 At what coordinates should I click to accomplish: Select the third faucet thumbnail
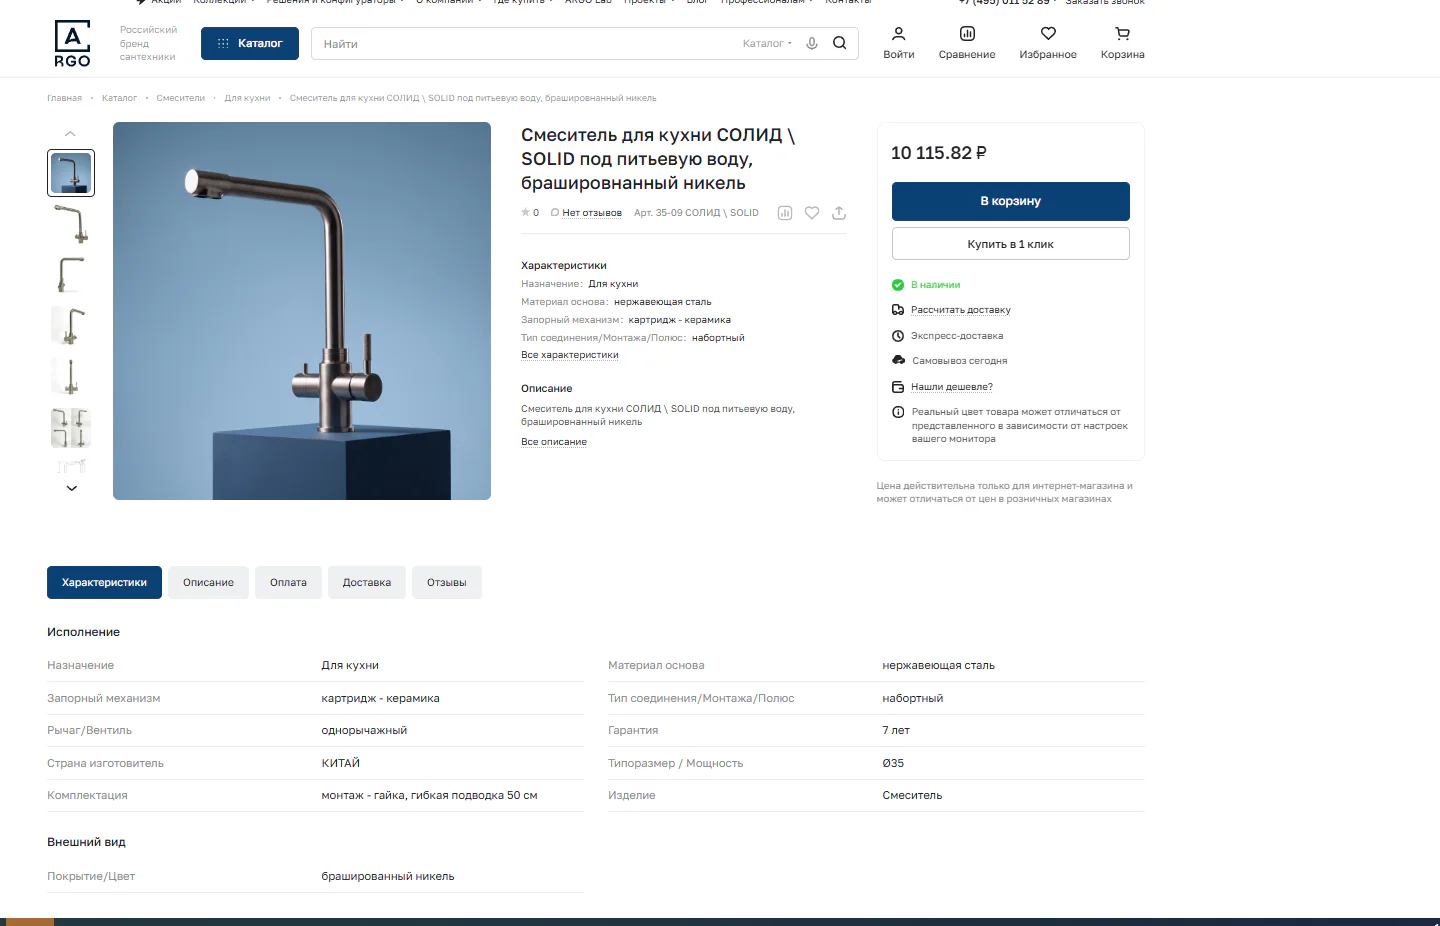click(71, 275)
